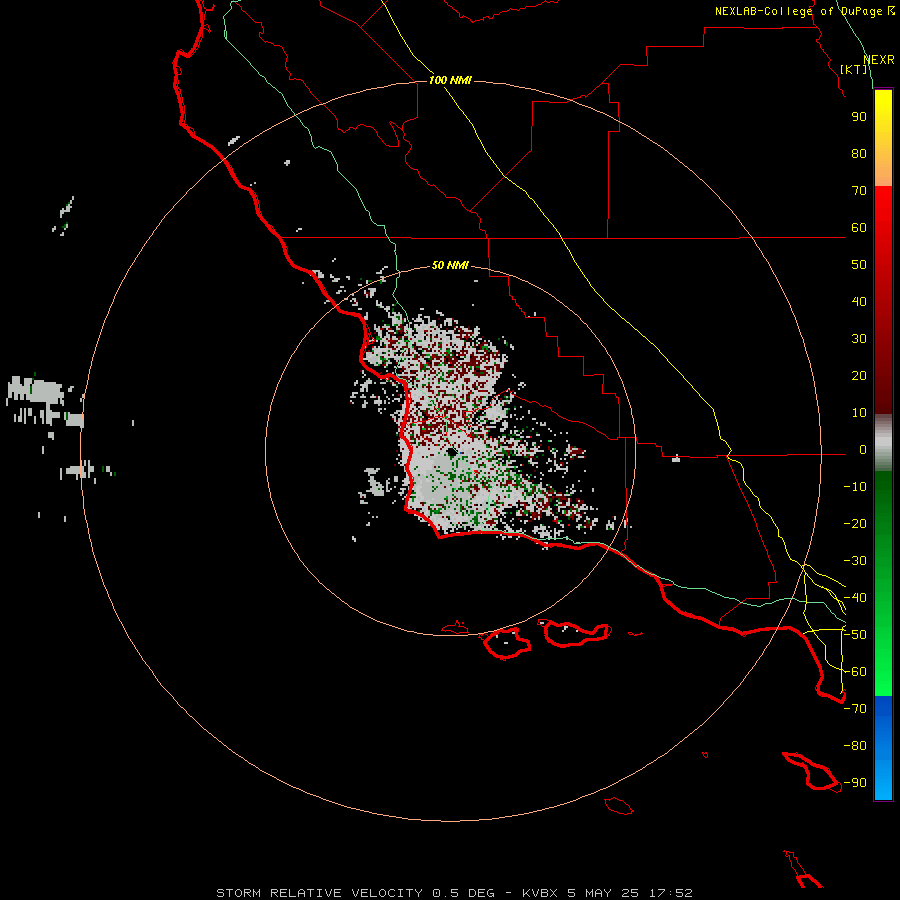Click the 40 value on velocity scale
Screen dimensions: 900x900
pos(859,302)
